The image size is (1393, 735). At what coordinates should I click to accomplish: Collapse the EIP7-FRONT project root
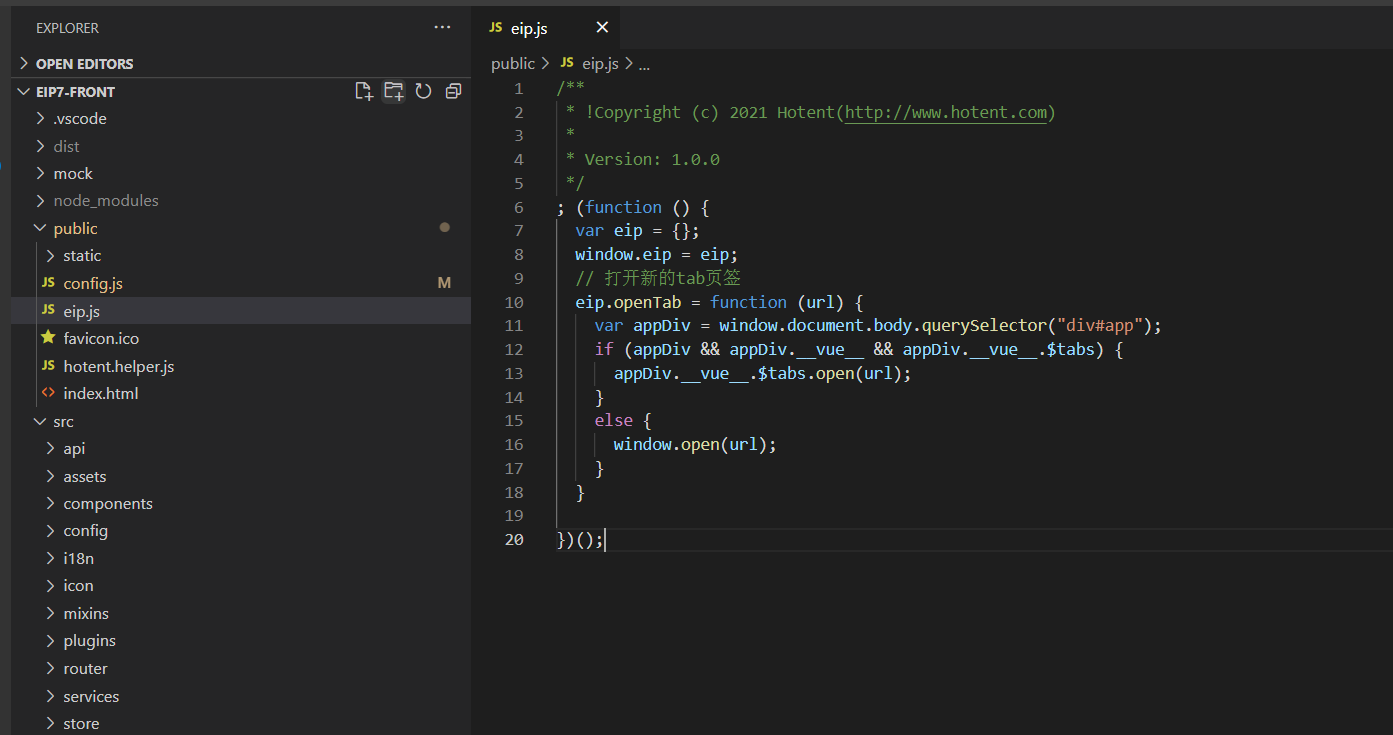pos(75,91)
